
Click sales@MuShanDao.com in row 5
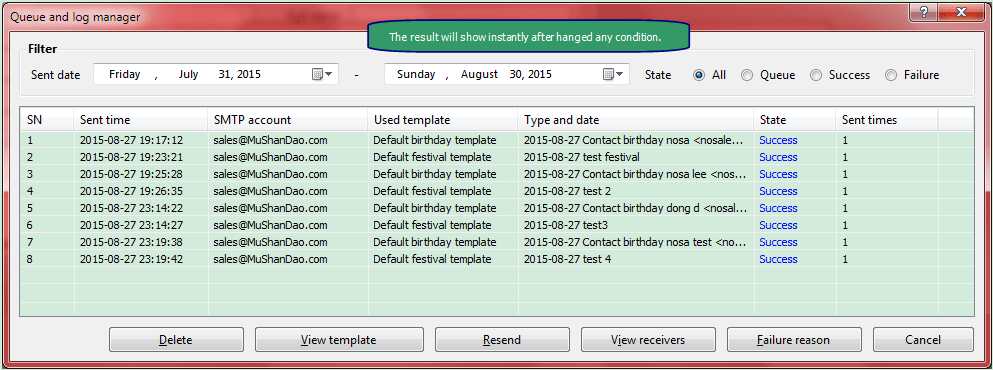coord(270,208)
